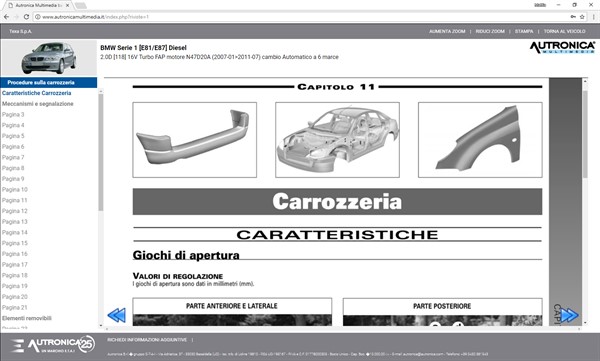This screenshot has height=361, width=600.
Task: Select STAMPA to print the page
Action: 524,31
